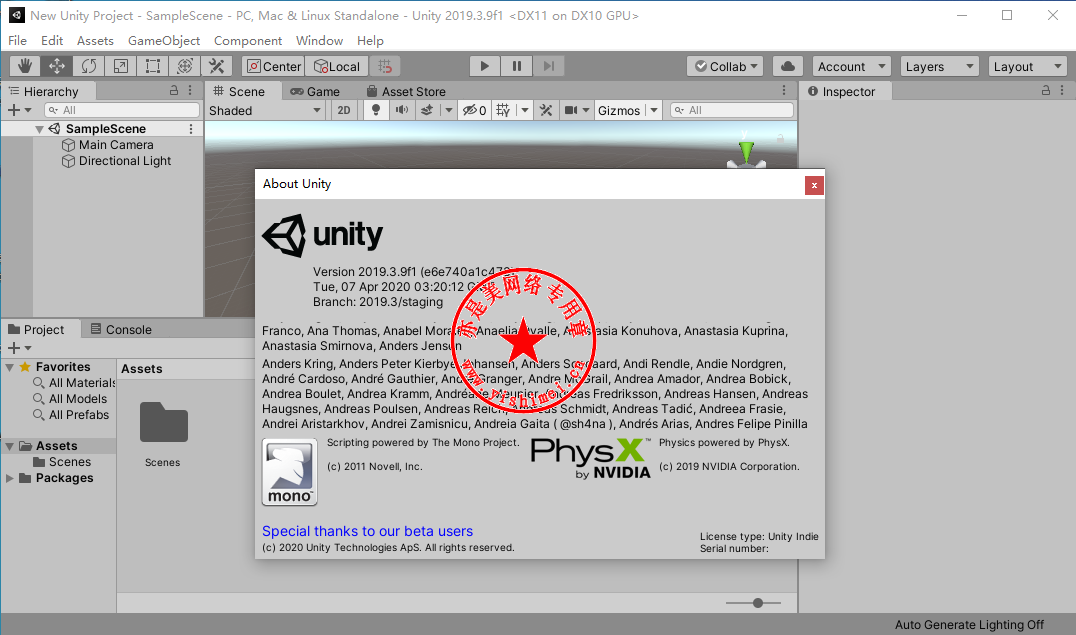Image resolution: width=1076 pixels, height=635 pixels.
Task: Select the Move tool
Action: (x=56, y=66)
